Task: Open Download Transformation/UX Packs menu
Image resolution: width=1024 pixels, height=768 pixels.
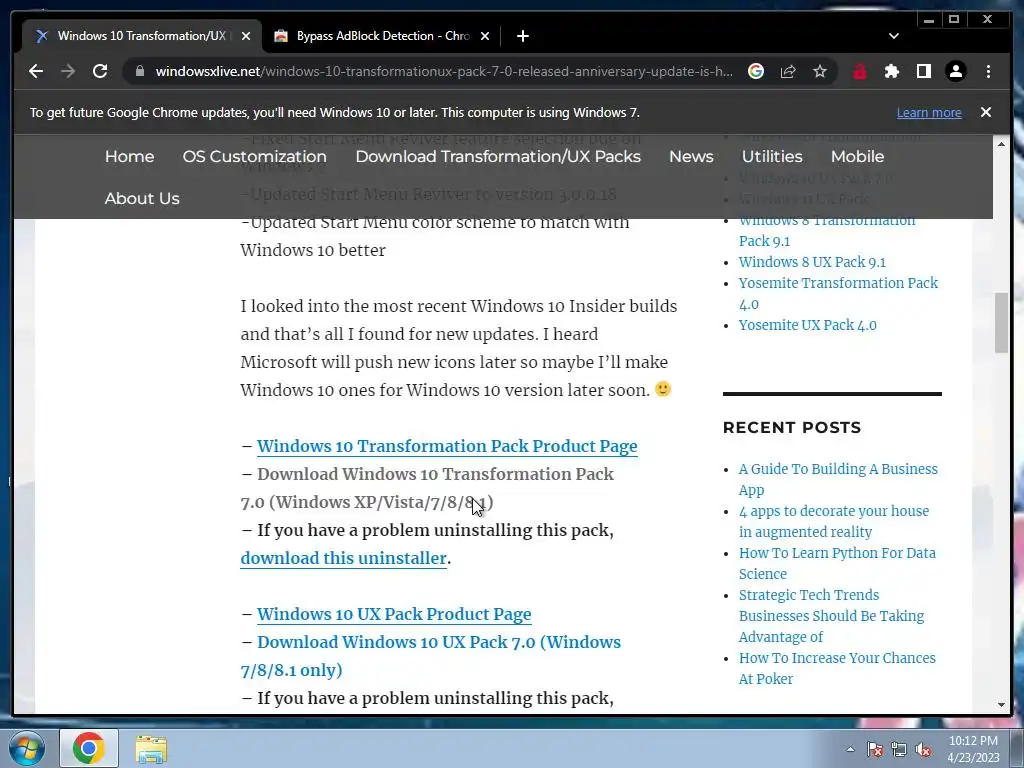Action: (498, 157)
